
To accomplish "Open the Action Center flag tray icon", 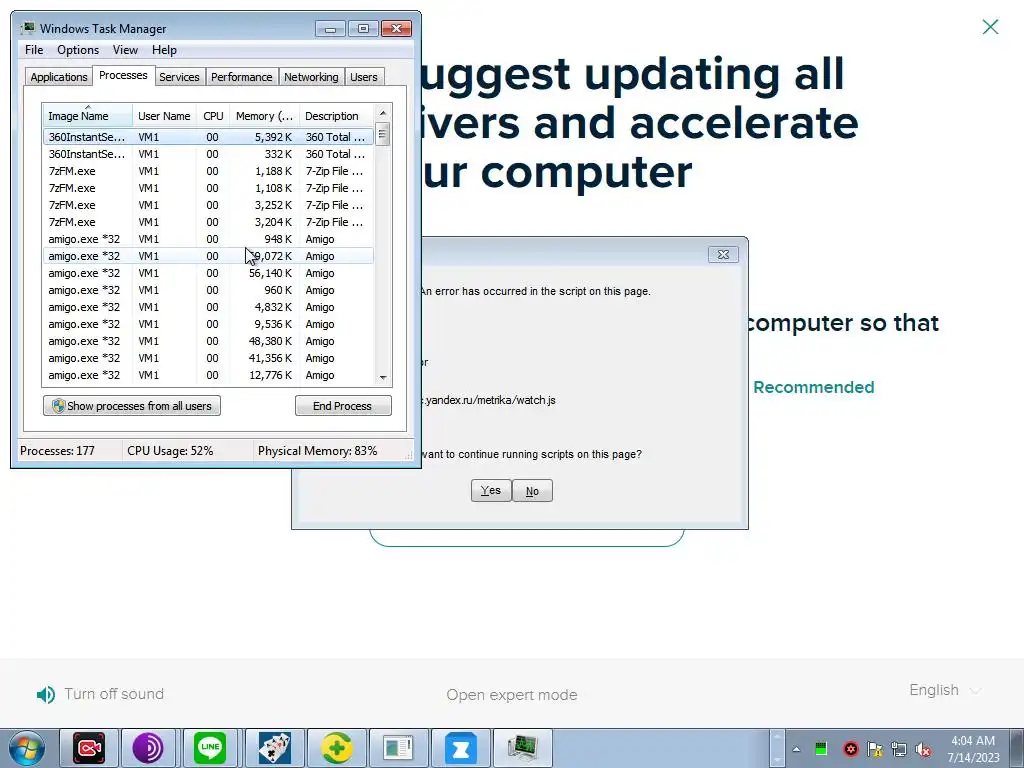I will pyautogui.click(x=874, y=749).
